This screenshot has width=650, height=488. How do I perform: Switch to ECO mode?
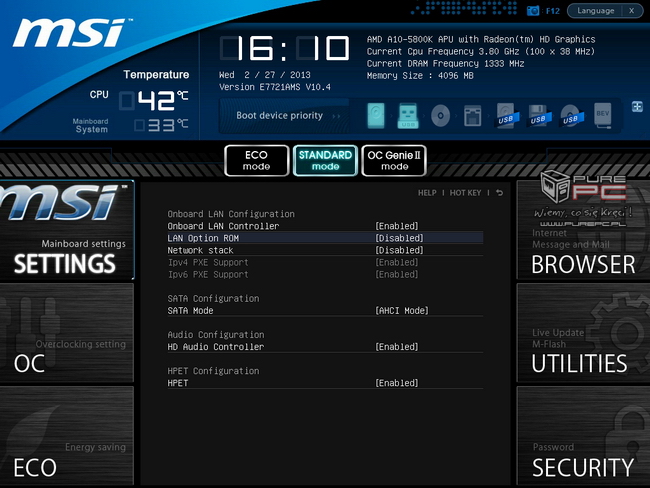[256, 160]
